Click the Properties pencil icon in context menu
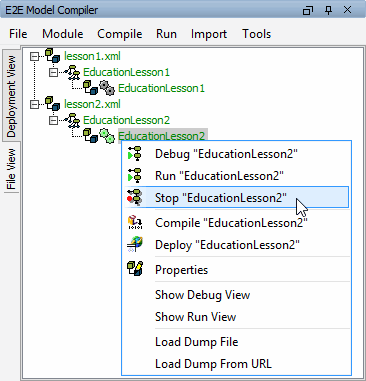 pos(135,269)
